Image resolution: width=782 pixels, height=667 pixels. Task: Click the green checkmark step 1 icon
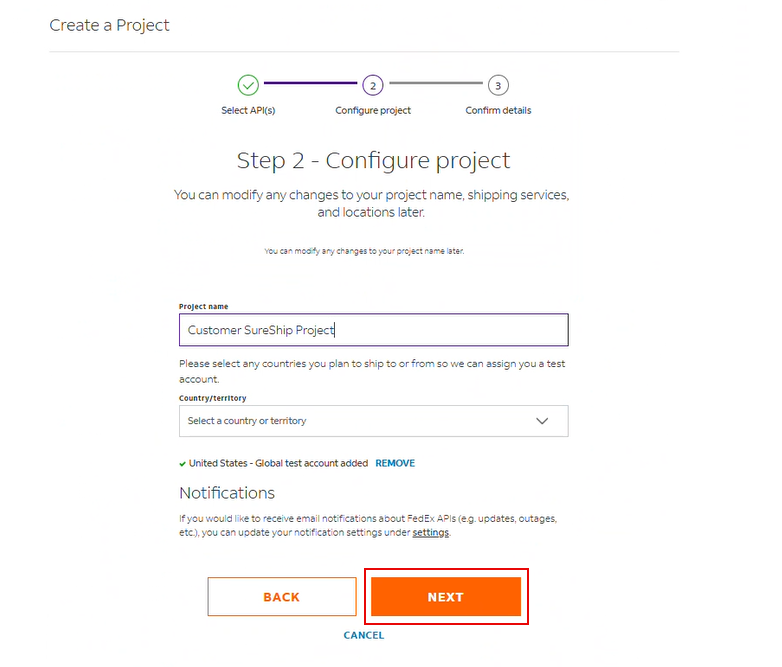[x=248, y=85]
